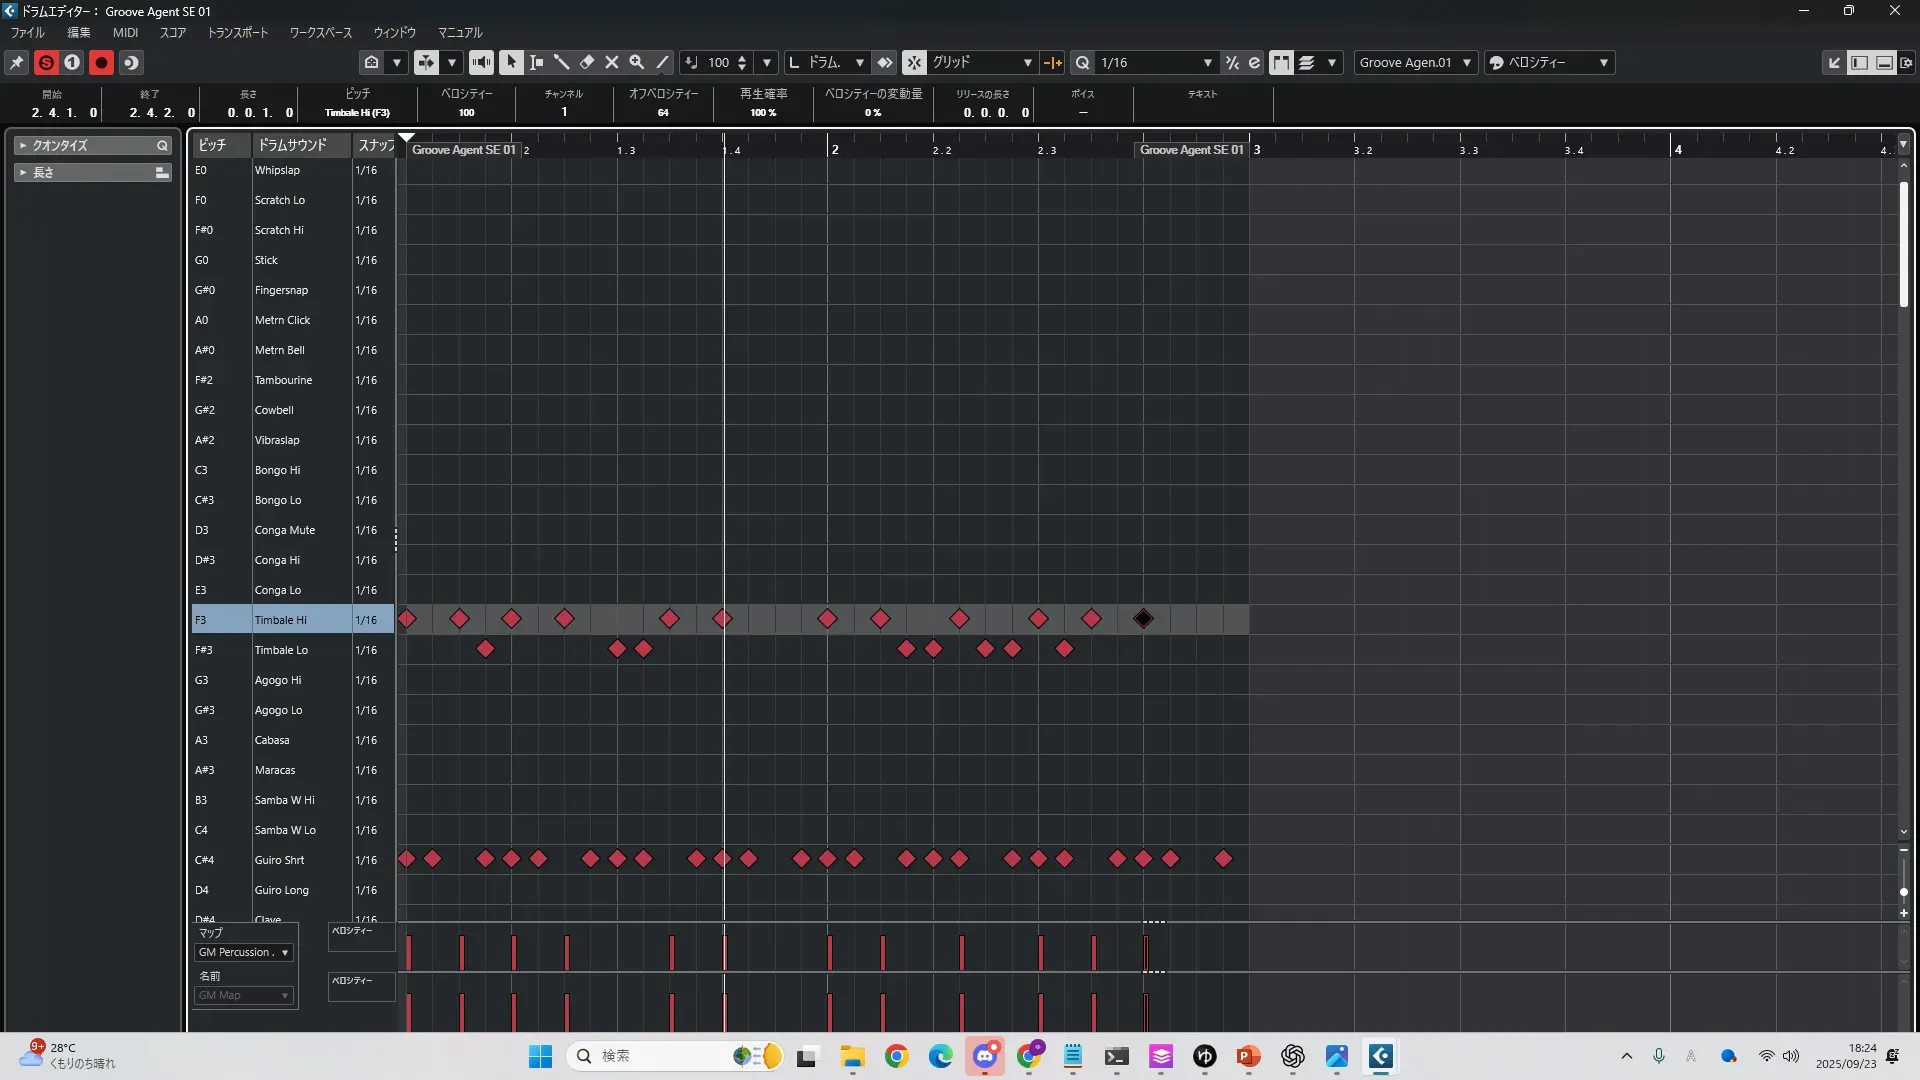Select the Line tool
The width and height of the screenshot is (1920, 1080).
662,62
